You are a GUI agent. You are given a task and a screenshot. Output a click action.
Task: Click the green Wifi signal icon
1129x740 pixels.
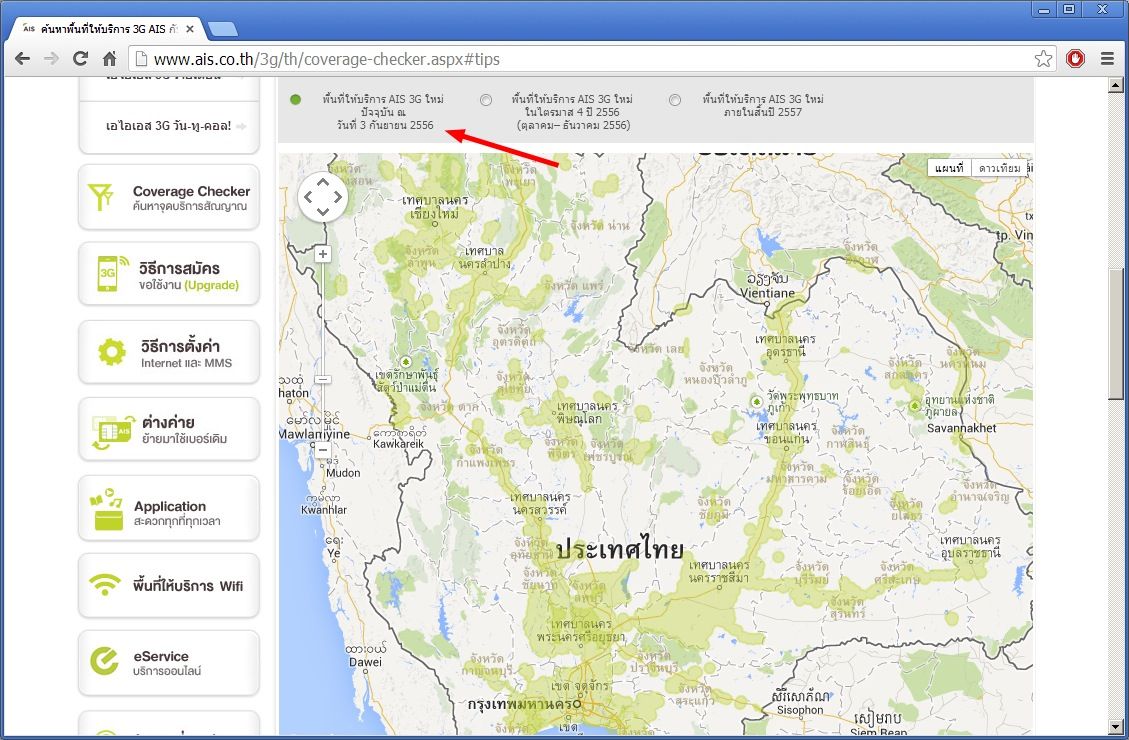105,584
